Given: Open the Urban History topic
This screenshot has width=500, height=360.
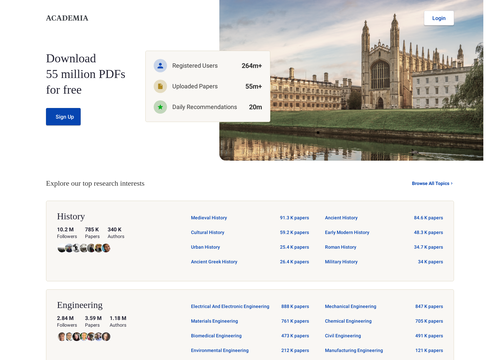Looking at the screenshot, I should pyautogui.click(x=205, y=247).
